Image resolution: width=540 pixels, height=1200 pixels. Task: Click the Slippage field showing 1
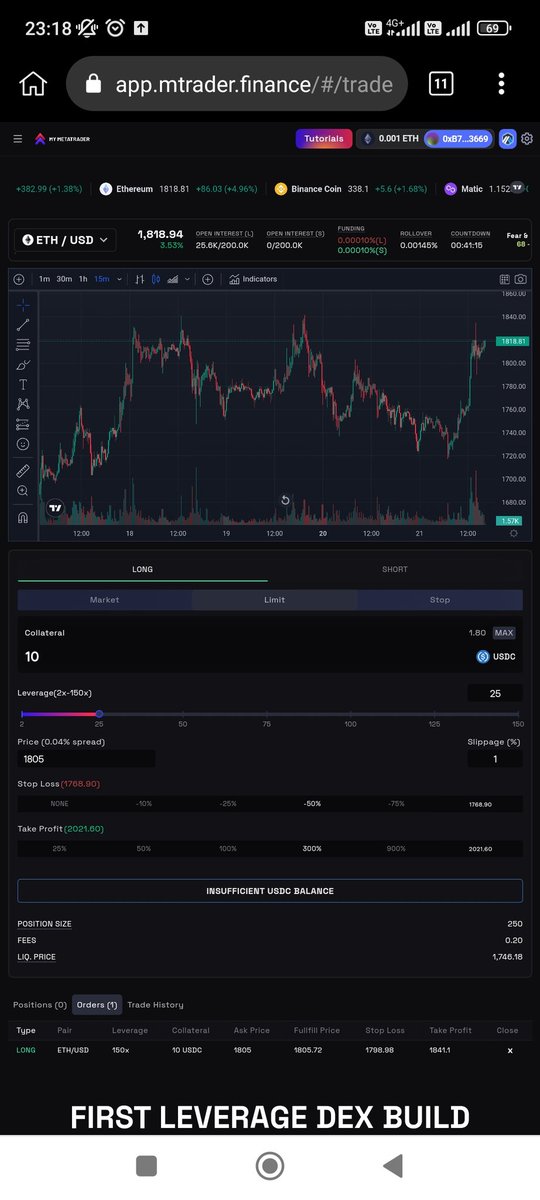click(494, 759)
